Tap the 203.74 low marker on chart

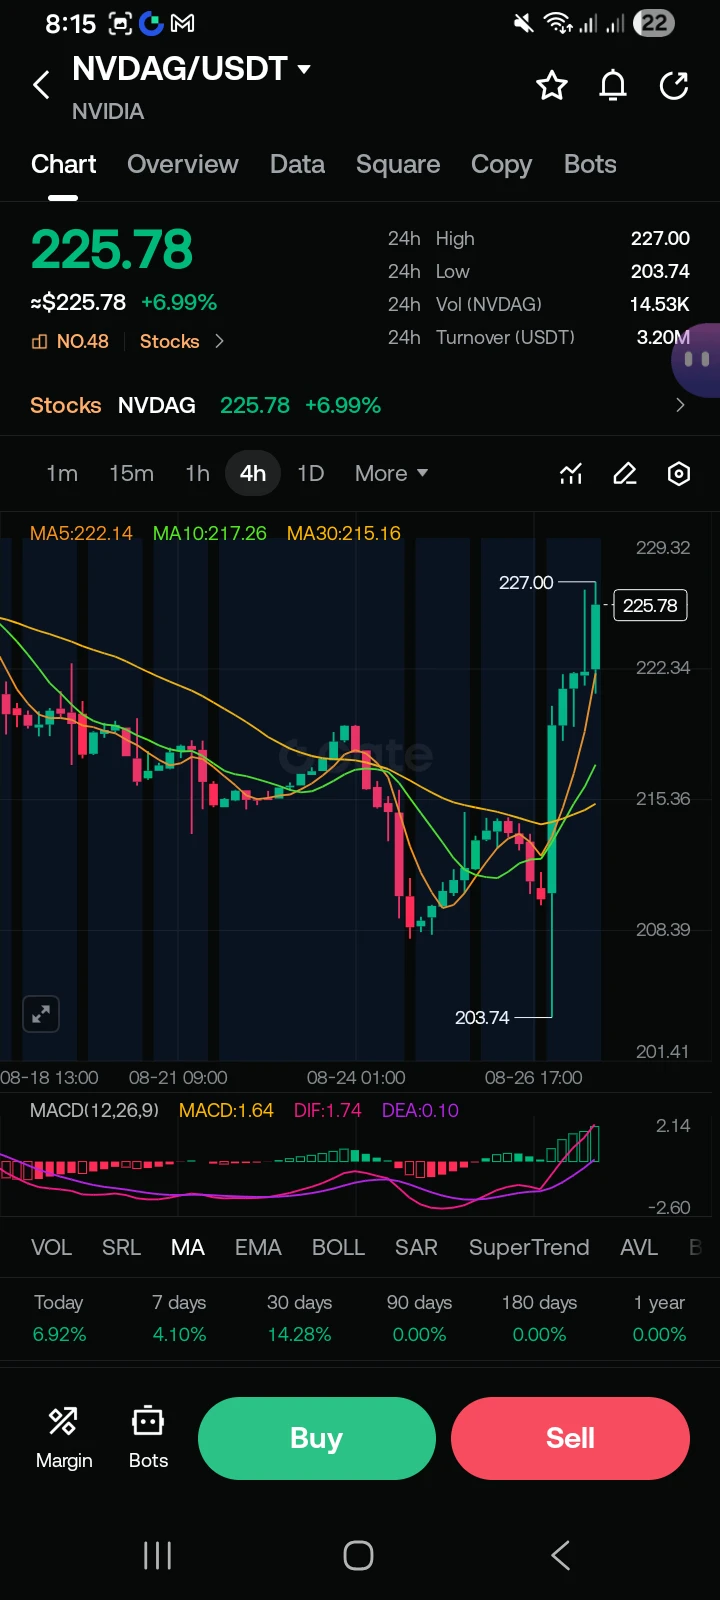click(482, 1017)
